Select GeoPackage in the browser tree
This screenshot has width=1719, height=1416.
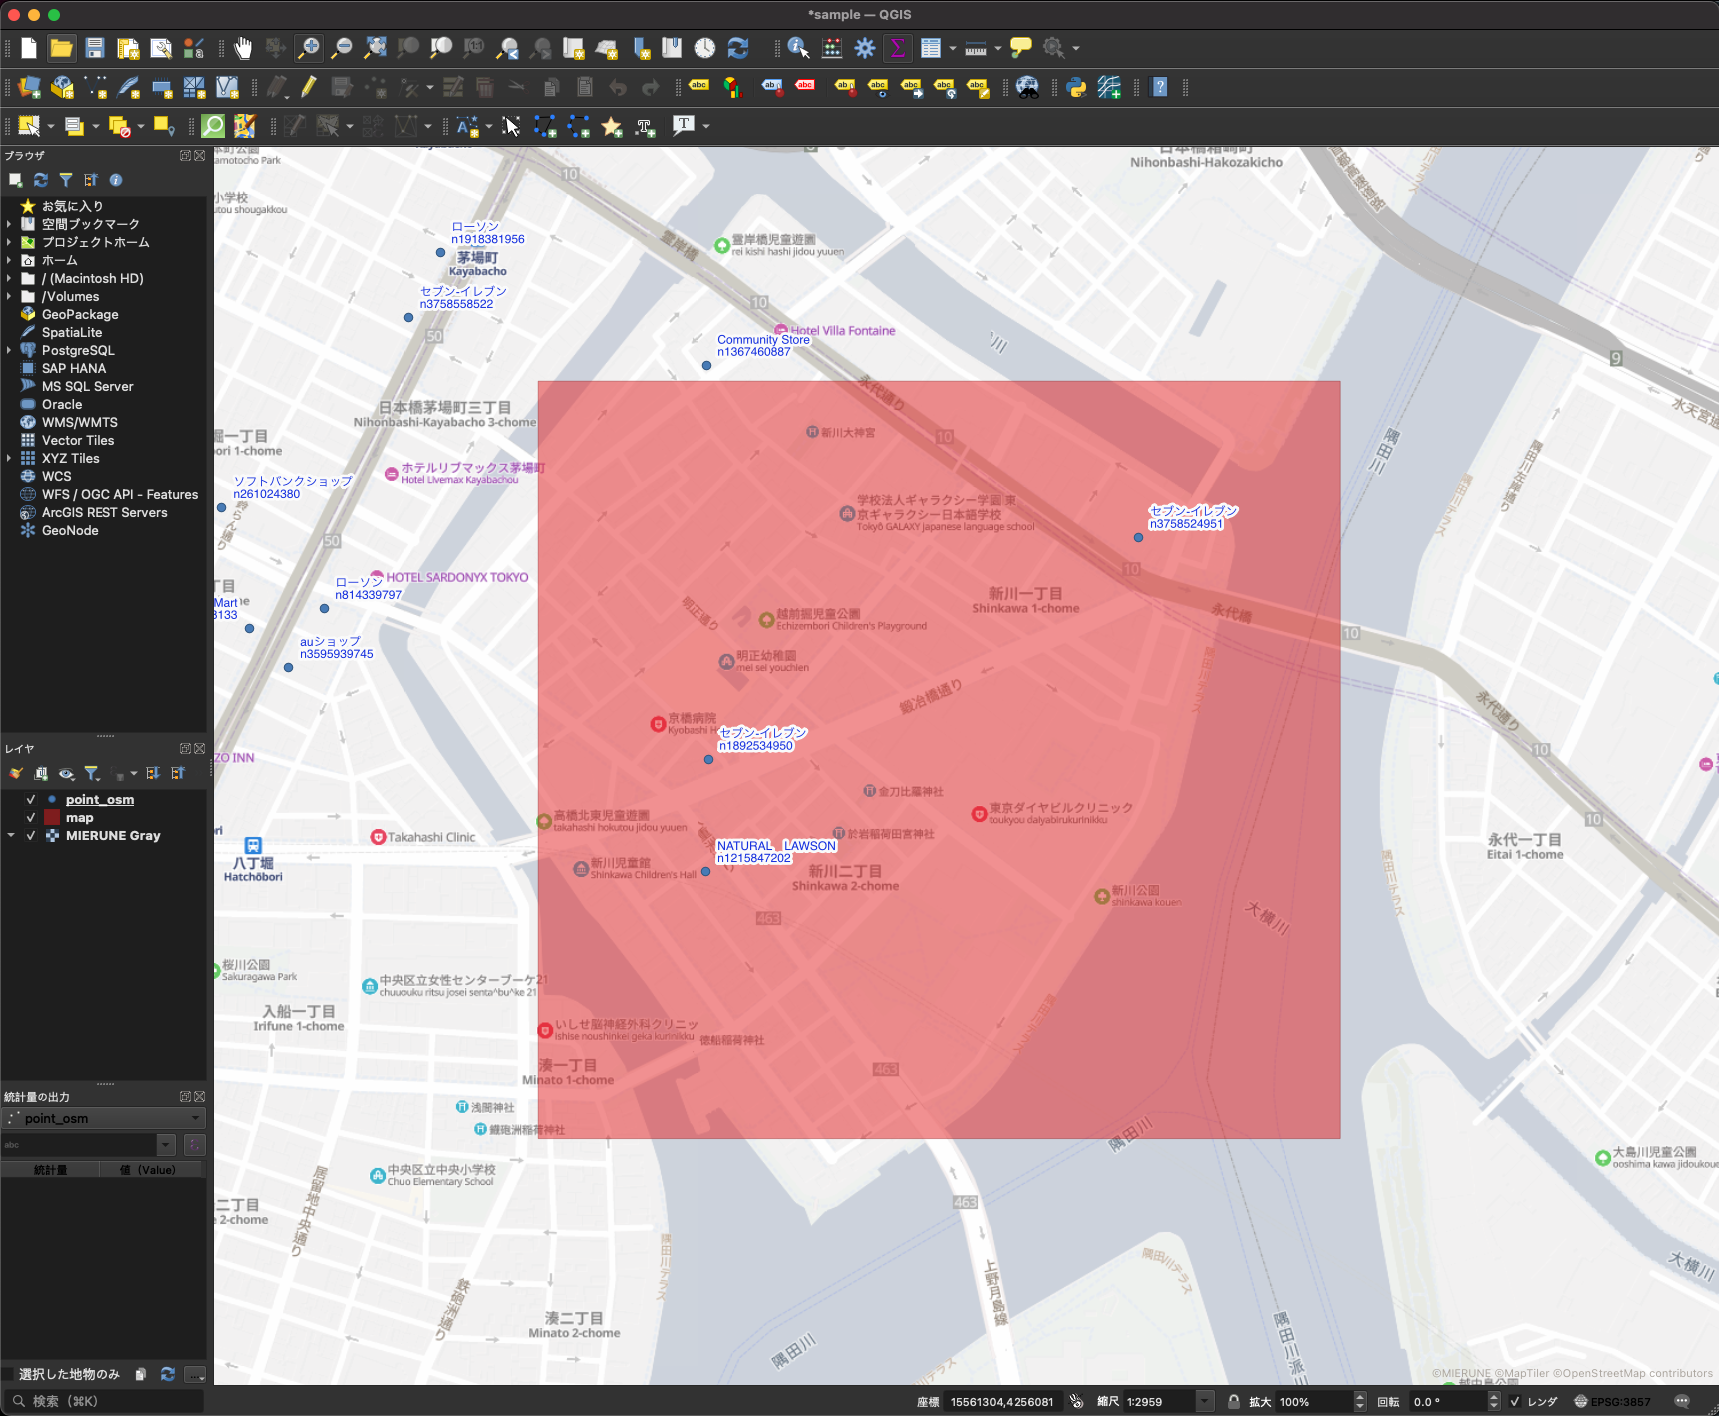coord(79,315)
